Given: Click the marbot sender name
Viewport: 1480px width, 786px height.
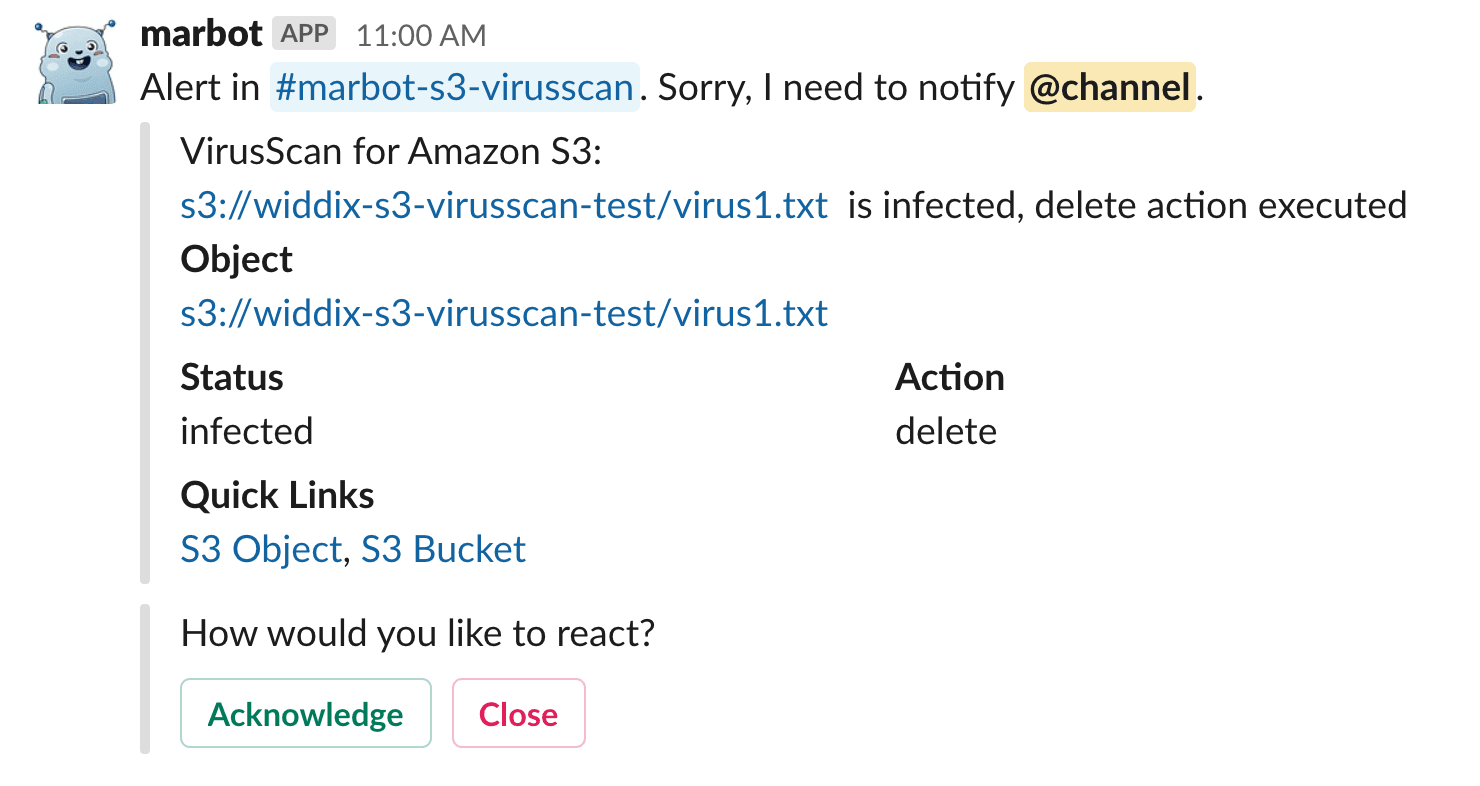Looking at the screenshot, I should 201,35.
